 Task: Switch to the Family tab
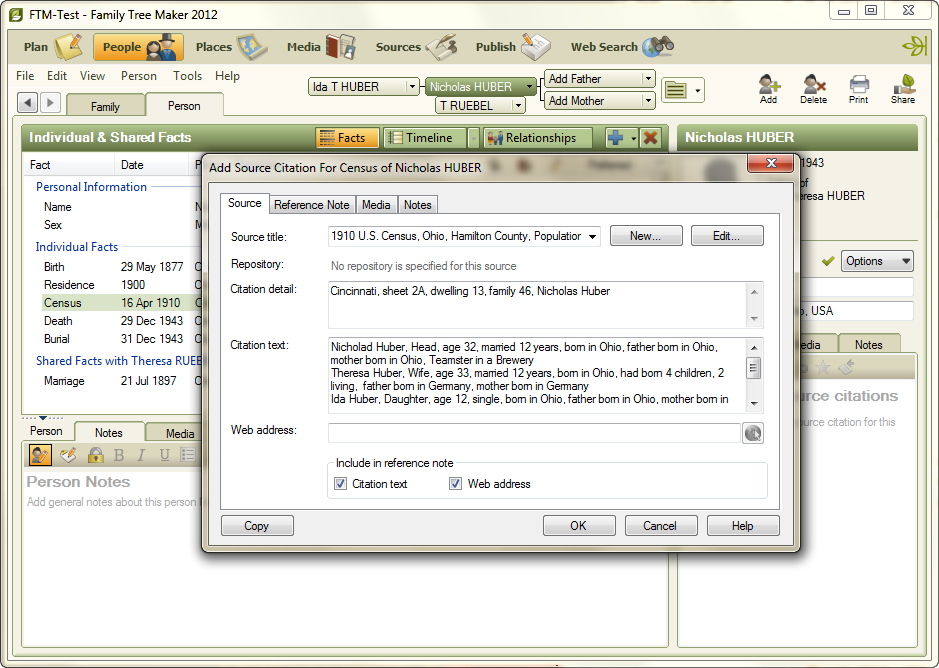(105, 106)
